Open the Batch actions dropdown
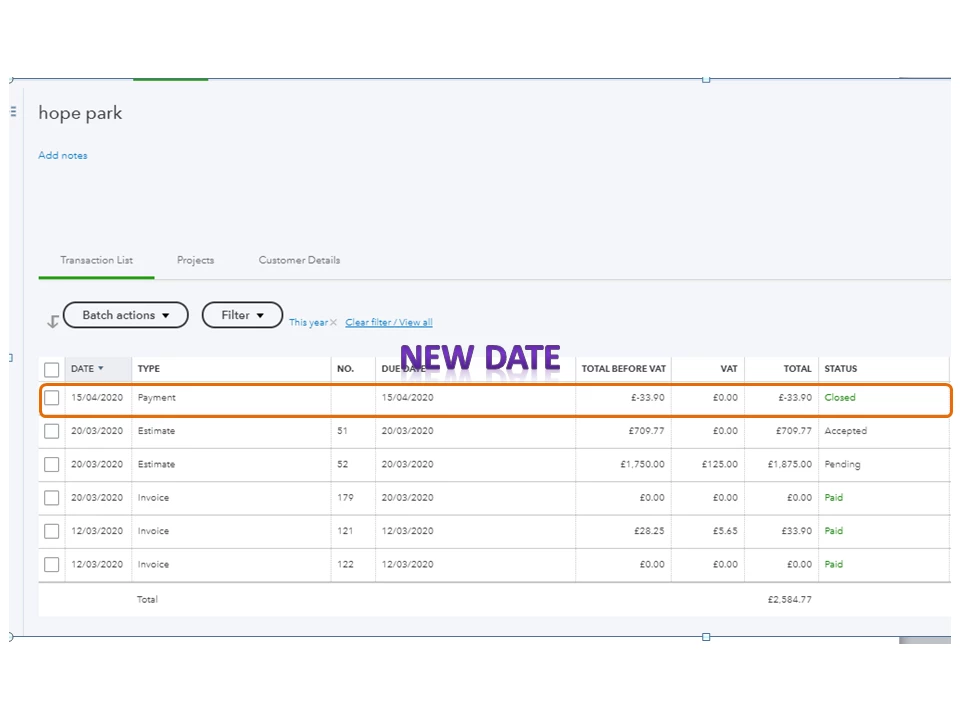960x720 pixels. pos(126,315)
